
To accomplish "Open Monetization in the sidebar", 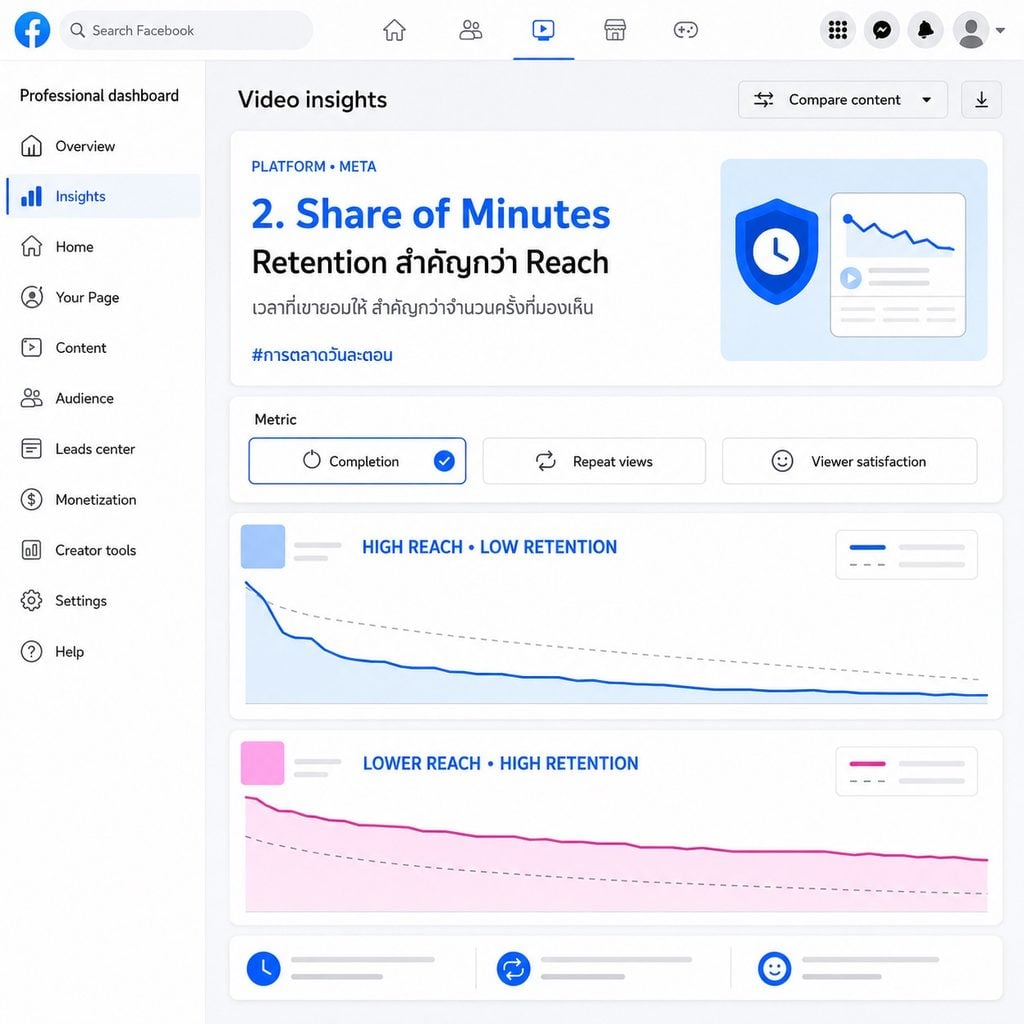I will click(103, 500).
